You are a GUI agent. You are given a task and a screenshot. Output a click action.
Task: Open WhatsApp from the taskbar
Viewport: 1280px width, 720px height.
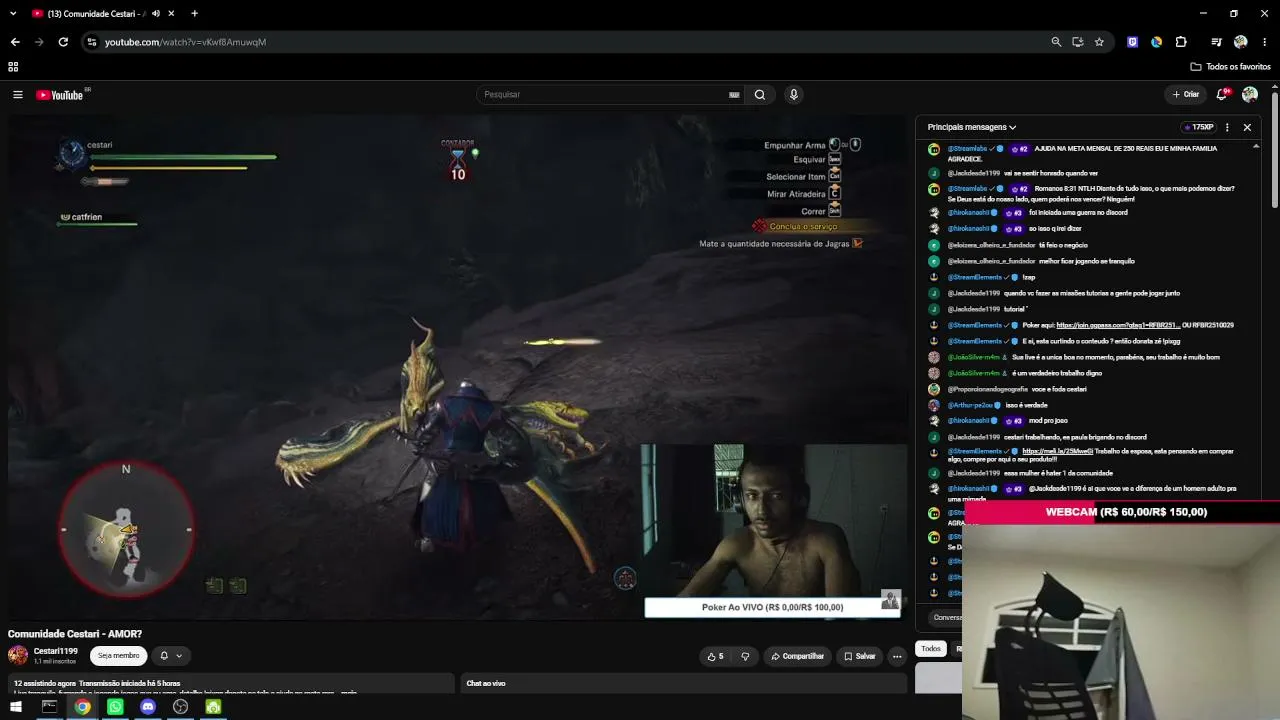[115, 707]
